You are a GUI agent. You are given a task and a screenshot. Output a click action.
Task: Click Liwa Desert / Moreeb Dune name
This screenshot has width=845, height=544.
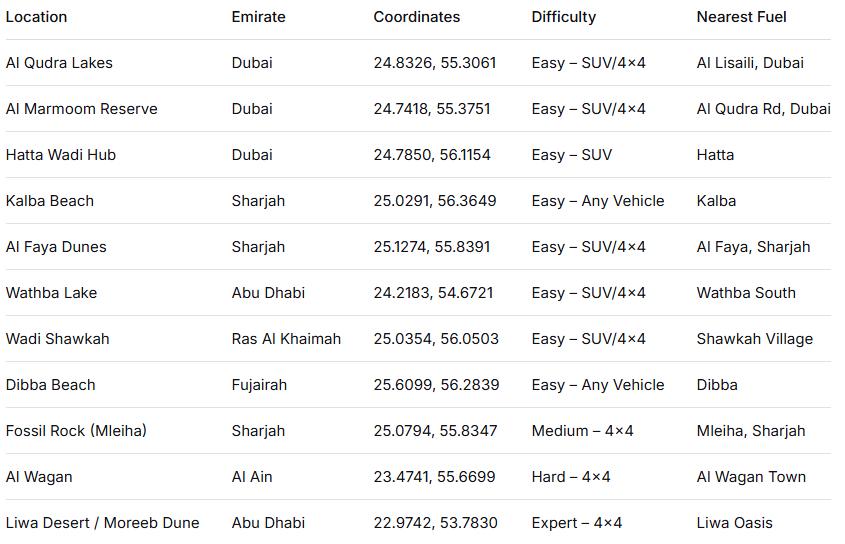(x=102, y=523)
